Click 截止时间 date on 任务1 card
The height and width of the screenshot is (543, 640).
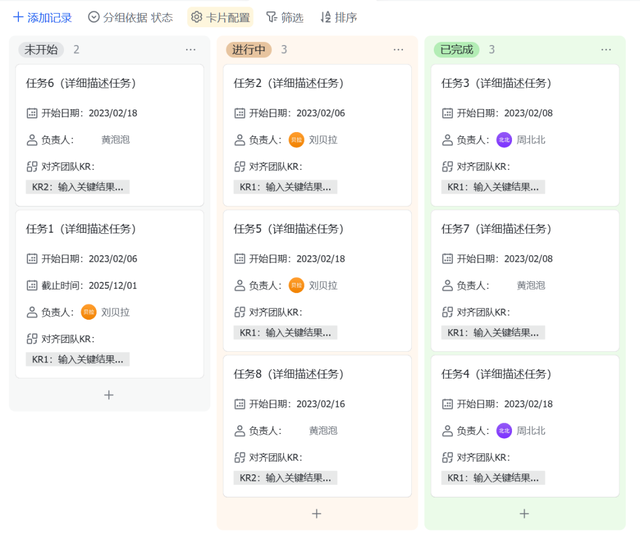tap(113, 285)
